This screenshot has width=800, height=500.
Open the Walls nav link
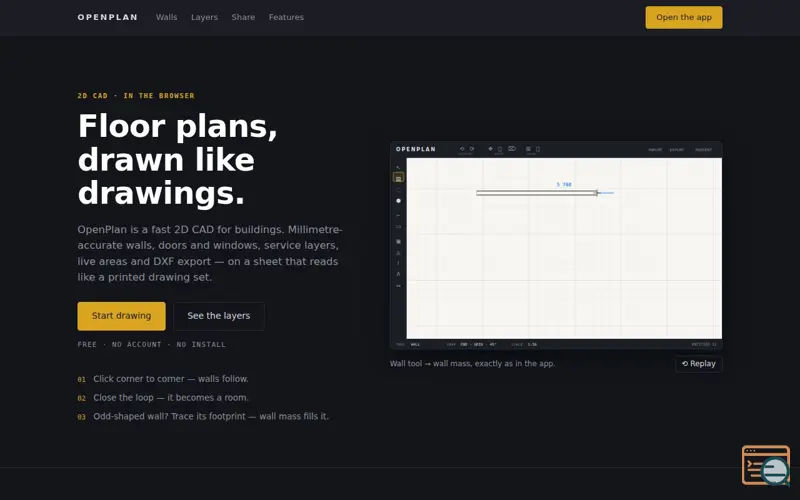click(x=166, y=17)
